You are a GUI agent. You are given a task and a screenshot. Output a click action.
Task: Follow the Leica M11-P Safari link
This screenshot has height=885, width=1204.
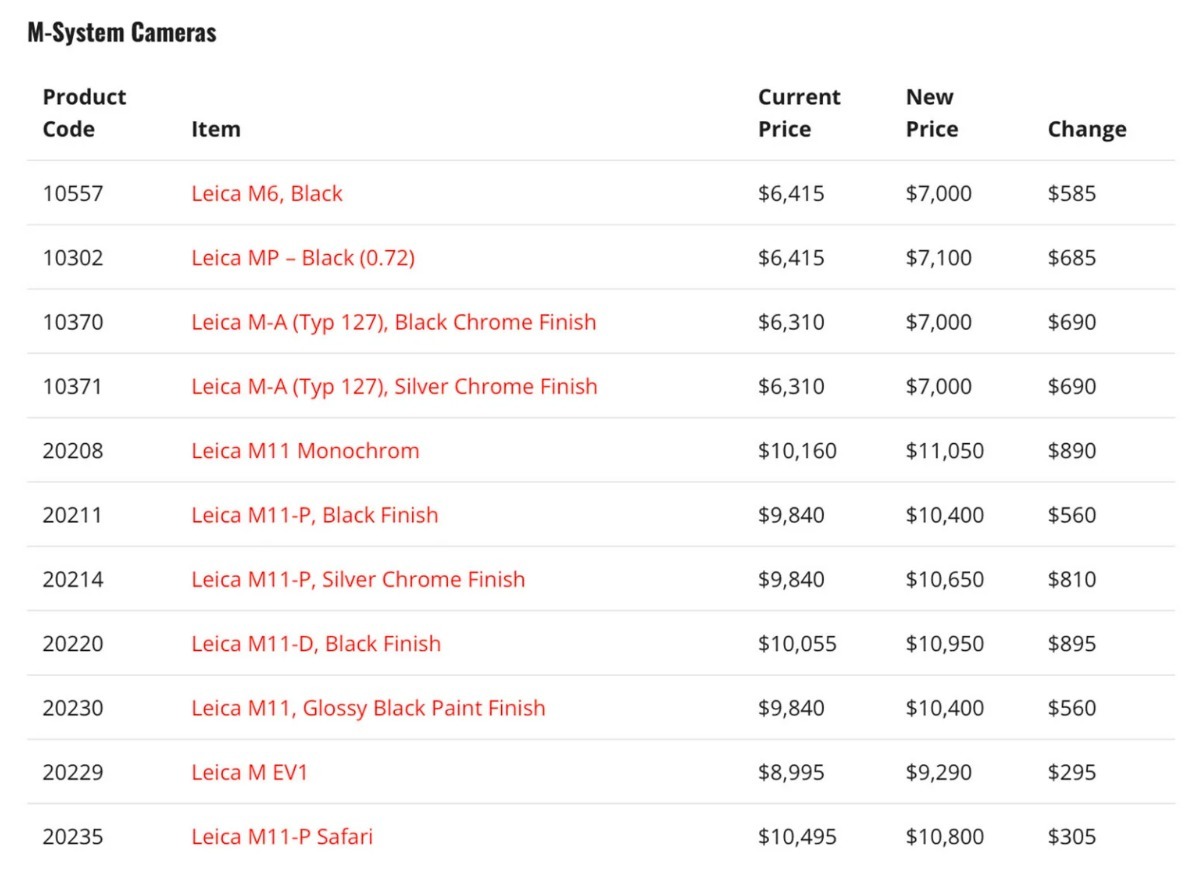pos(281,836)
